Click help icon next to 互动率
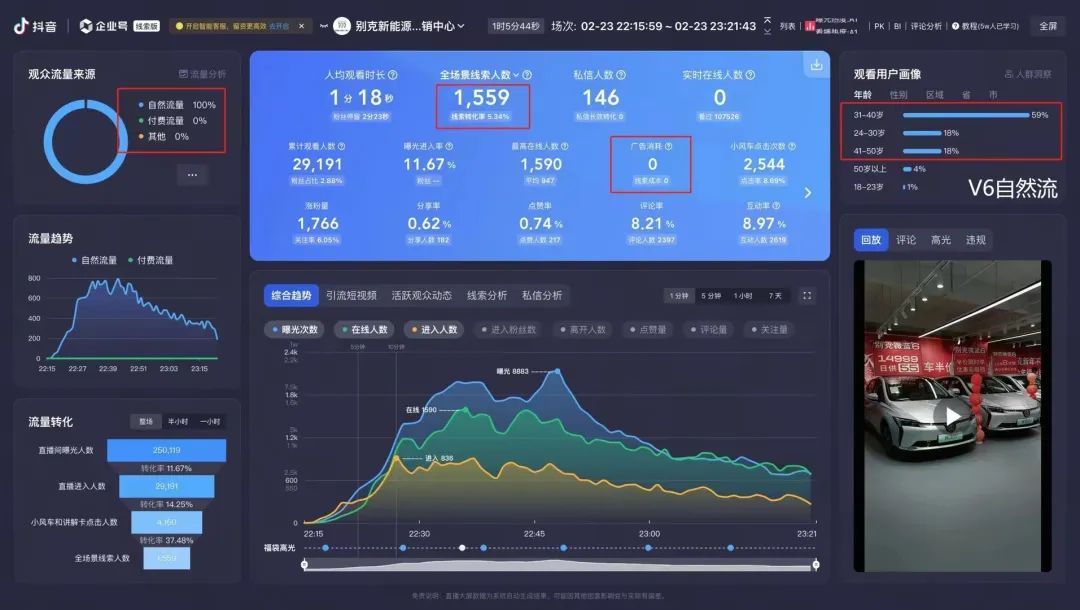This screenshot has width=1080, height=610. point(776,206)
